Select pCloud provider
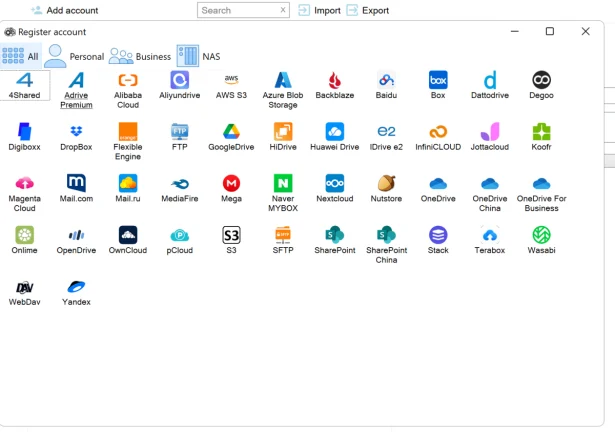The height and width of the screenshot is (432, 615). (x=180, y=240)
